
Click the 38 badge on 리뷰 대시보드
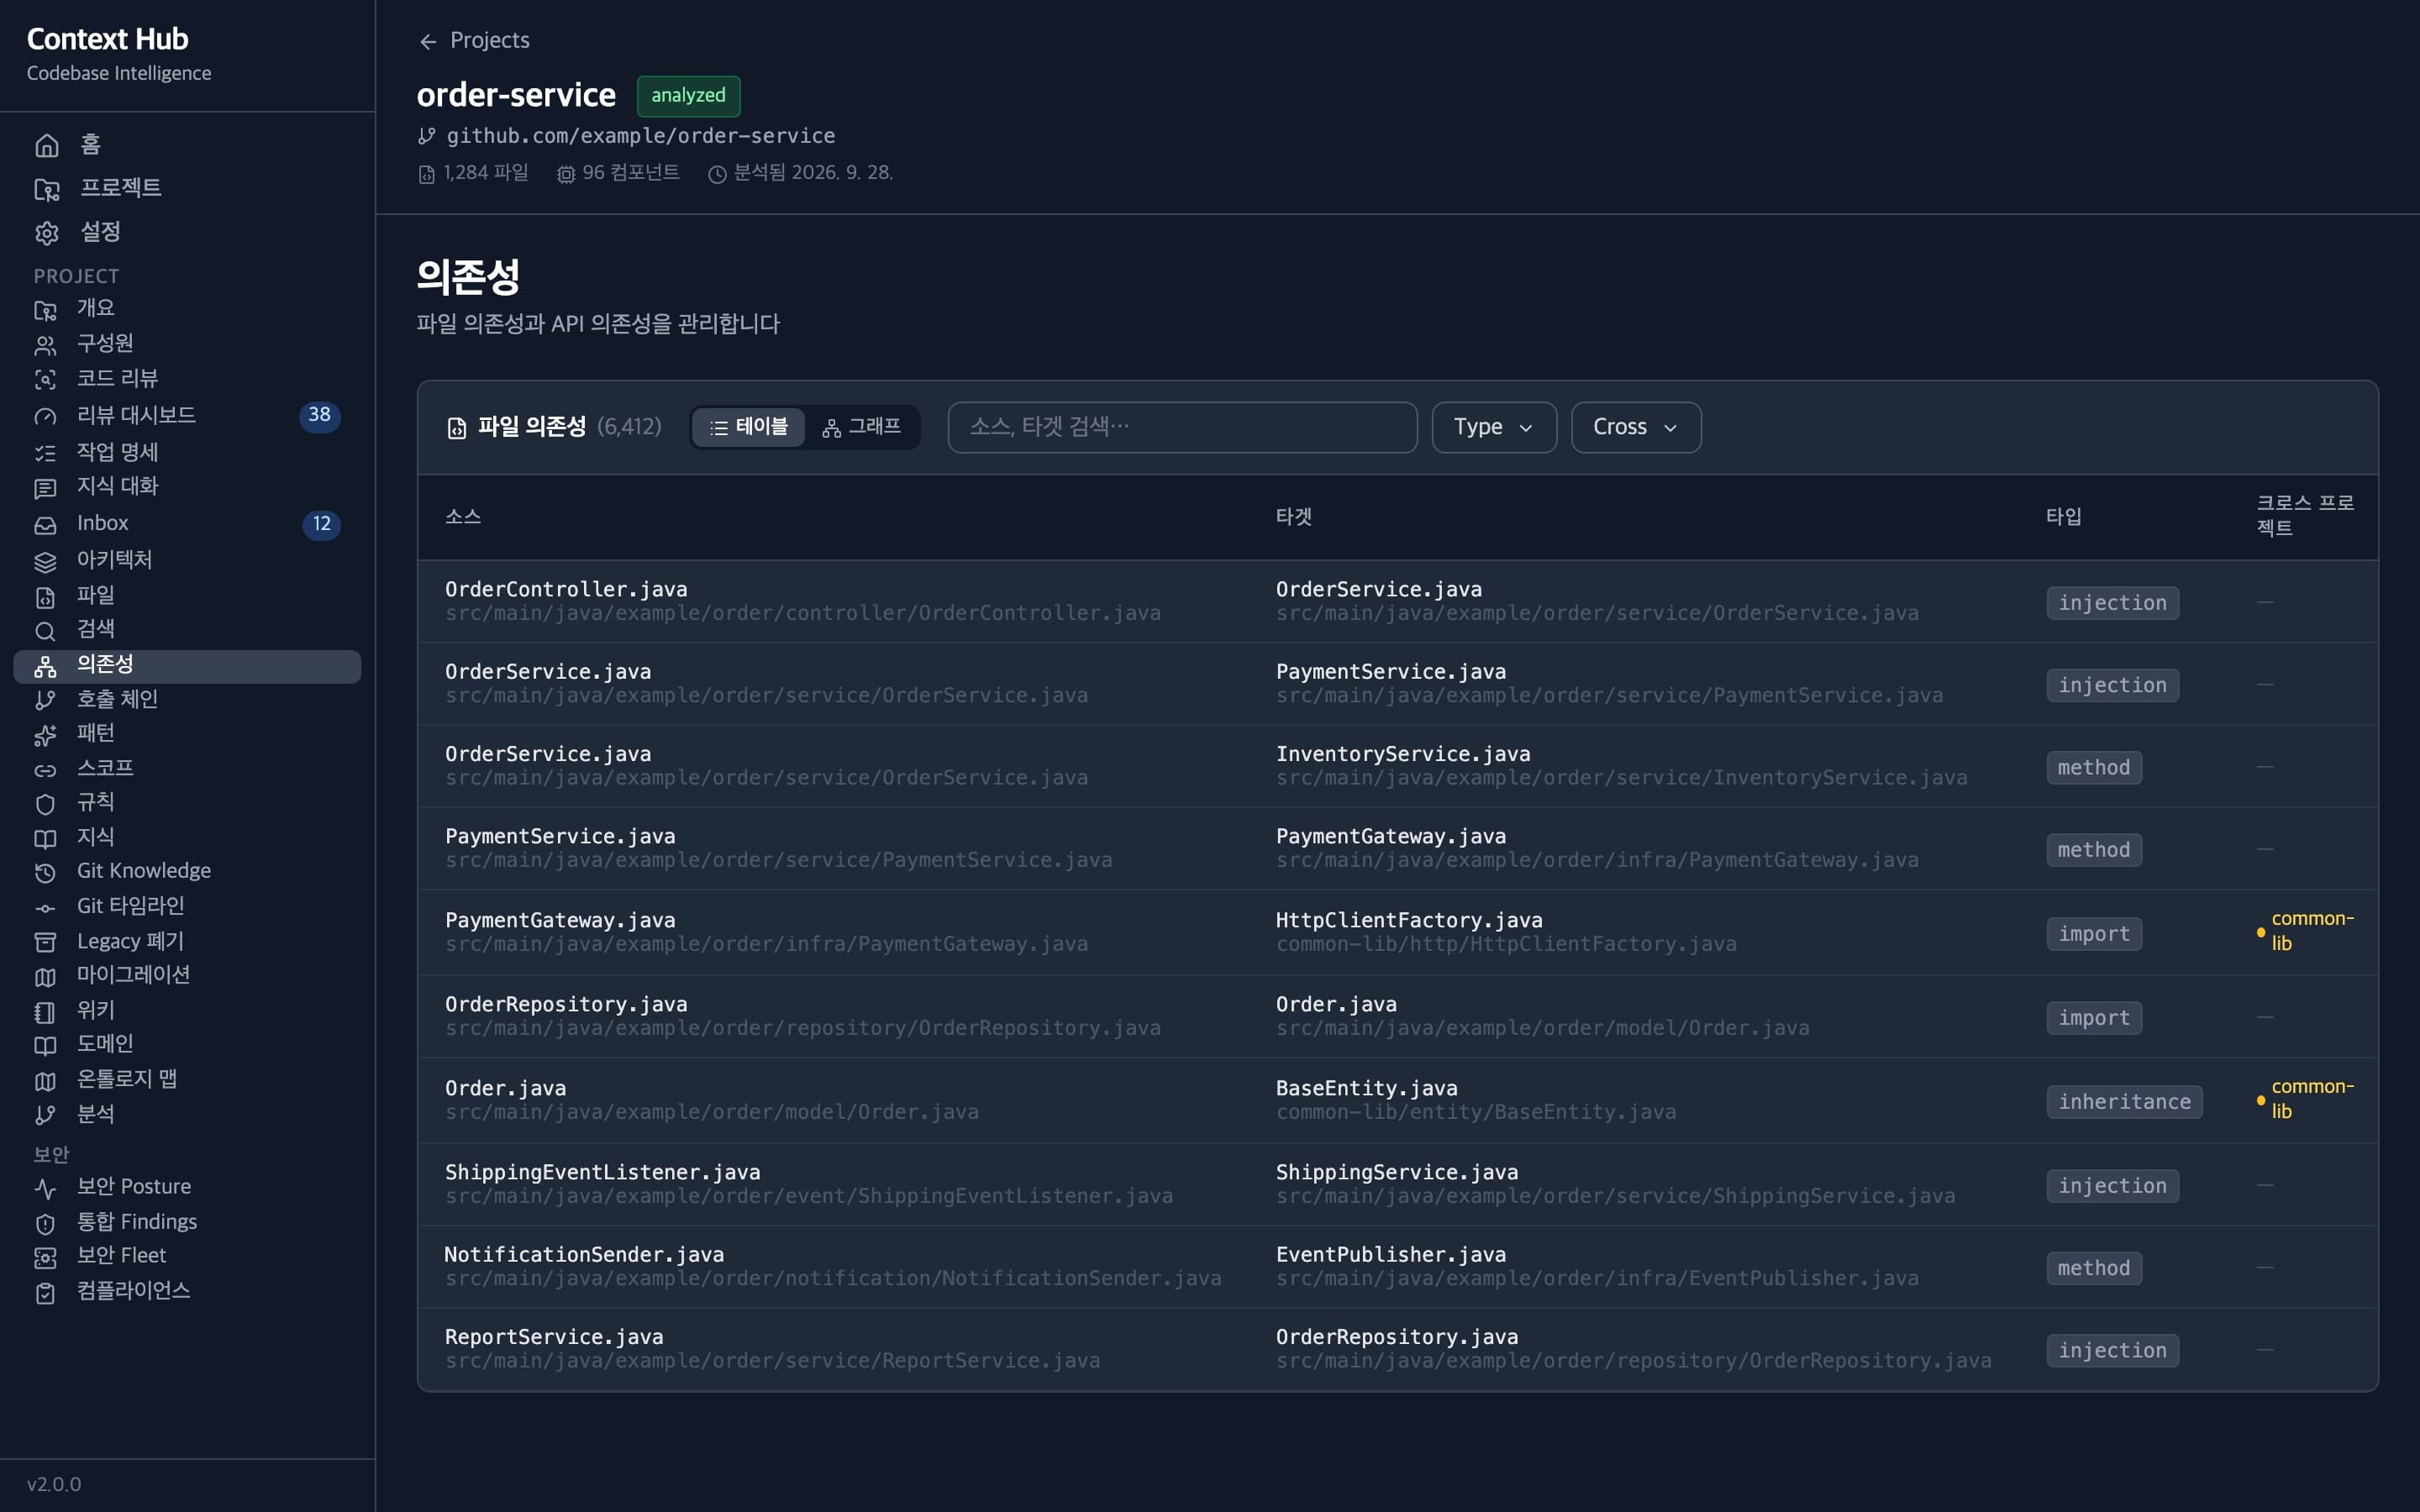click(x=320, y=415)
